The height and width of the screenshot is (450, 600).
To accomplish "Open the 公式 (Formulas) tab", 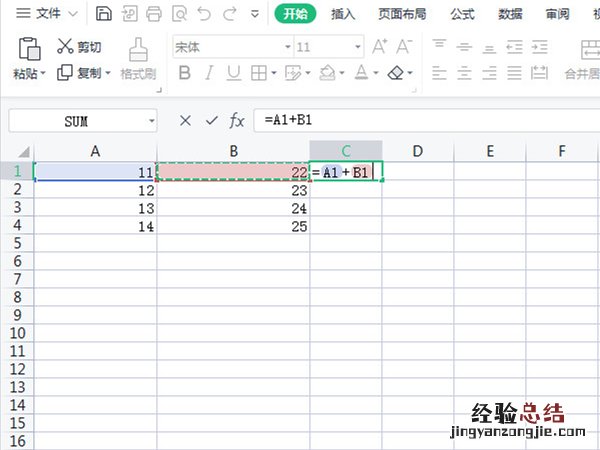I will click(x=462, y=14).
